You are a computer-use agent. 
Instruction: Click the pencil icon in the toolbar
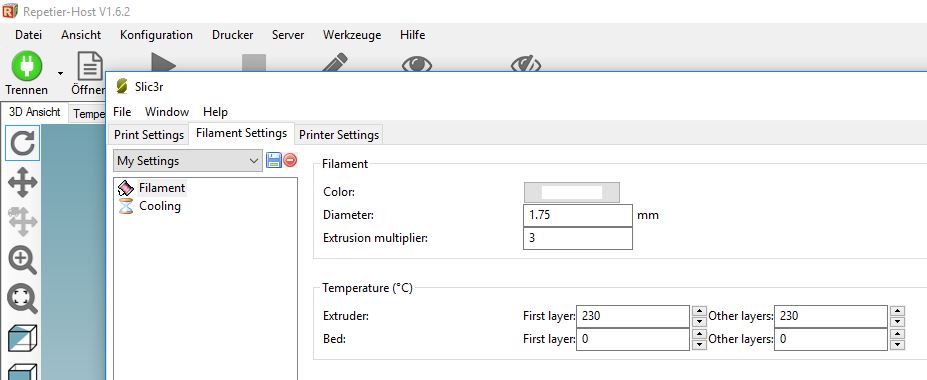335,63
